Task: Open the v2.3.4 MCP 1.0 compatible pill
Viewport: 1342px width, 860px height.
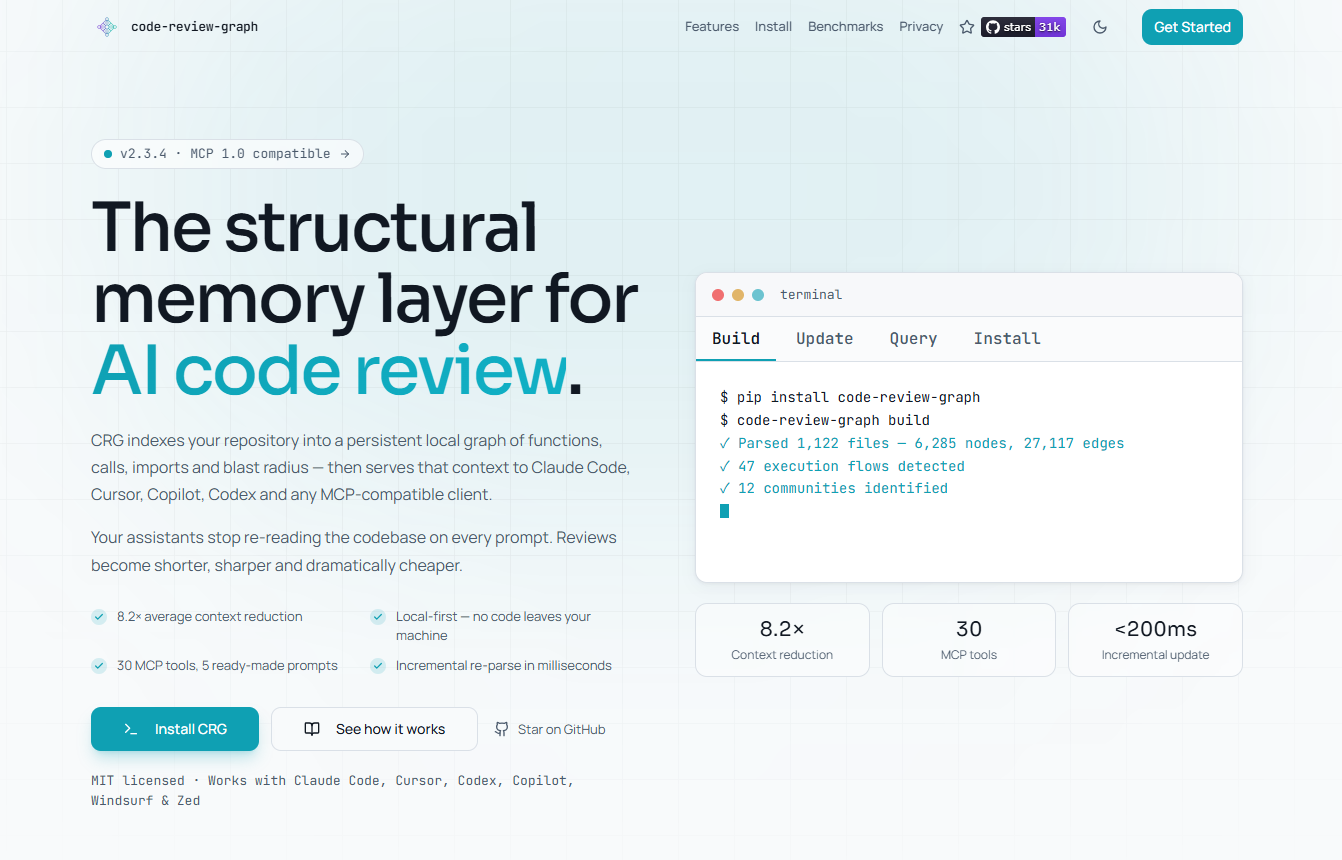Action: pos(227,154)
